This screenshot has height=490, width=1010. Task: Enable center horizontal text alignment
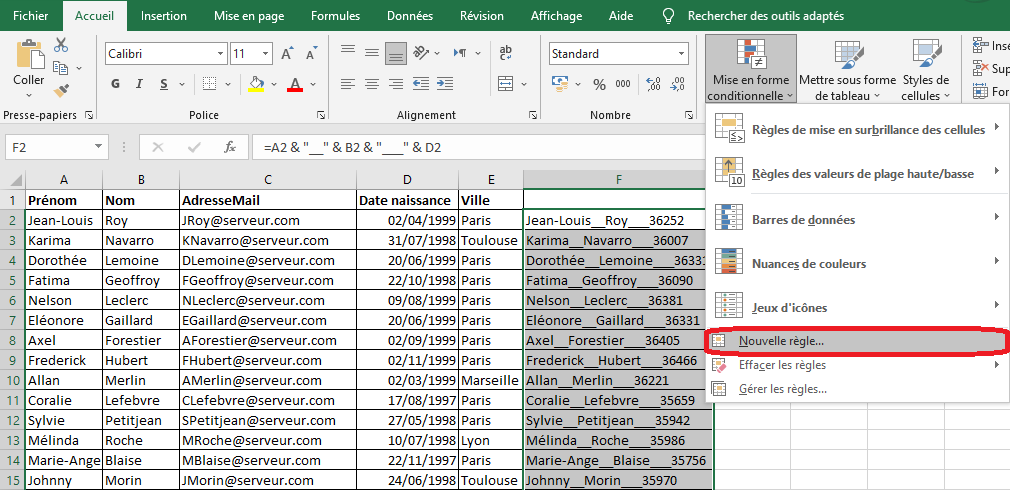tap(372, 85)
